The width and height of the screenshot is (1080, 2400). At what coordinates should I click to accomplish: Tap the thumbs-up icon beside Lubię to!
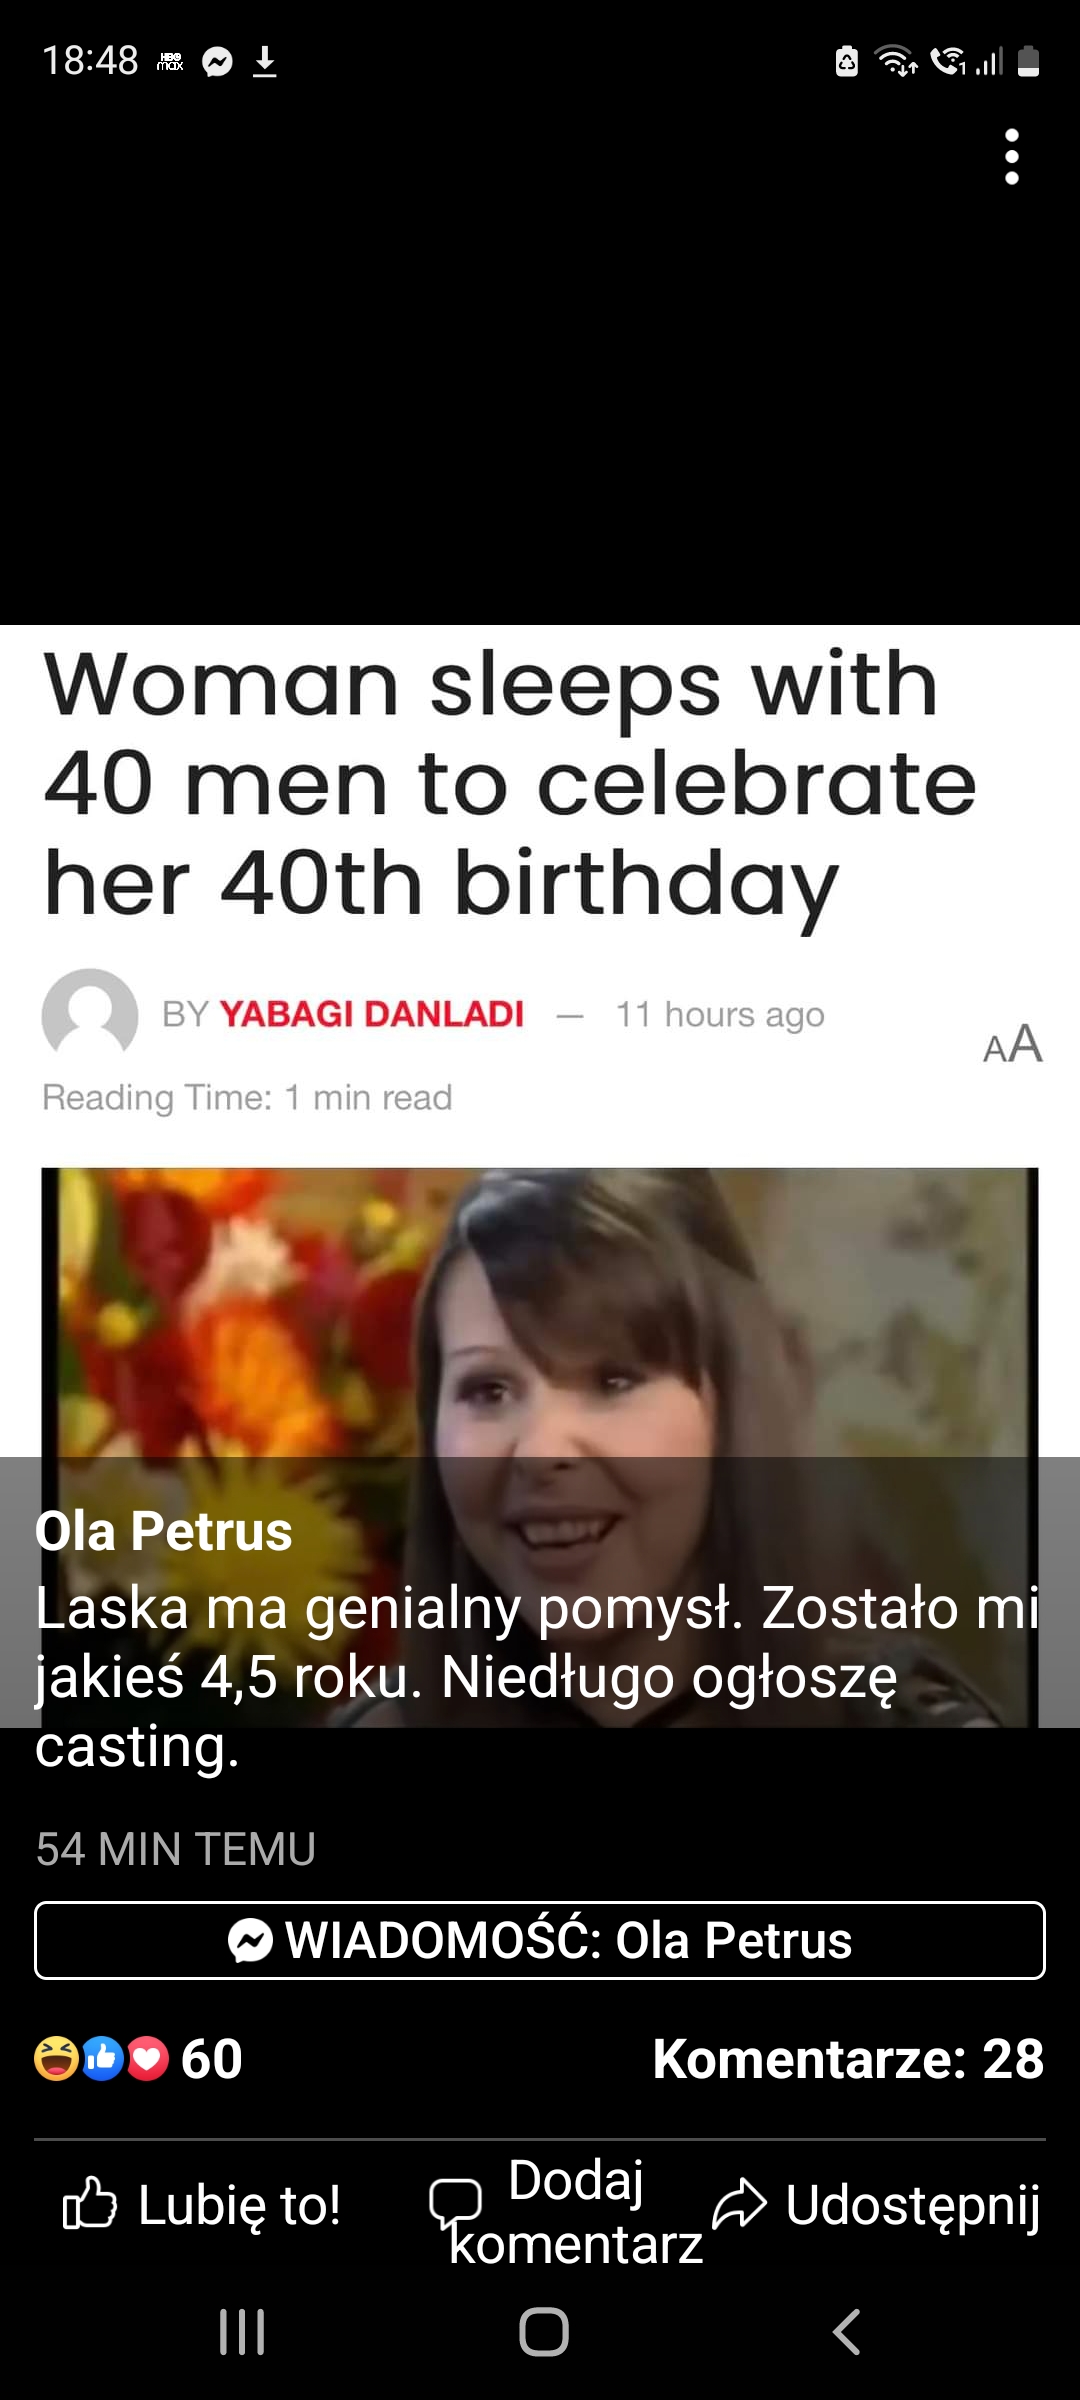pos(90,2203)
